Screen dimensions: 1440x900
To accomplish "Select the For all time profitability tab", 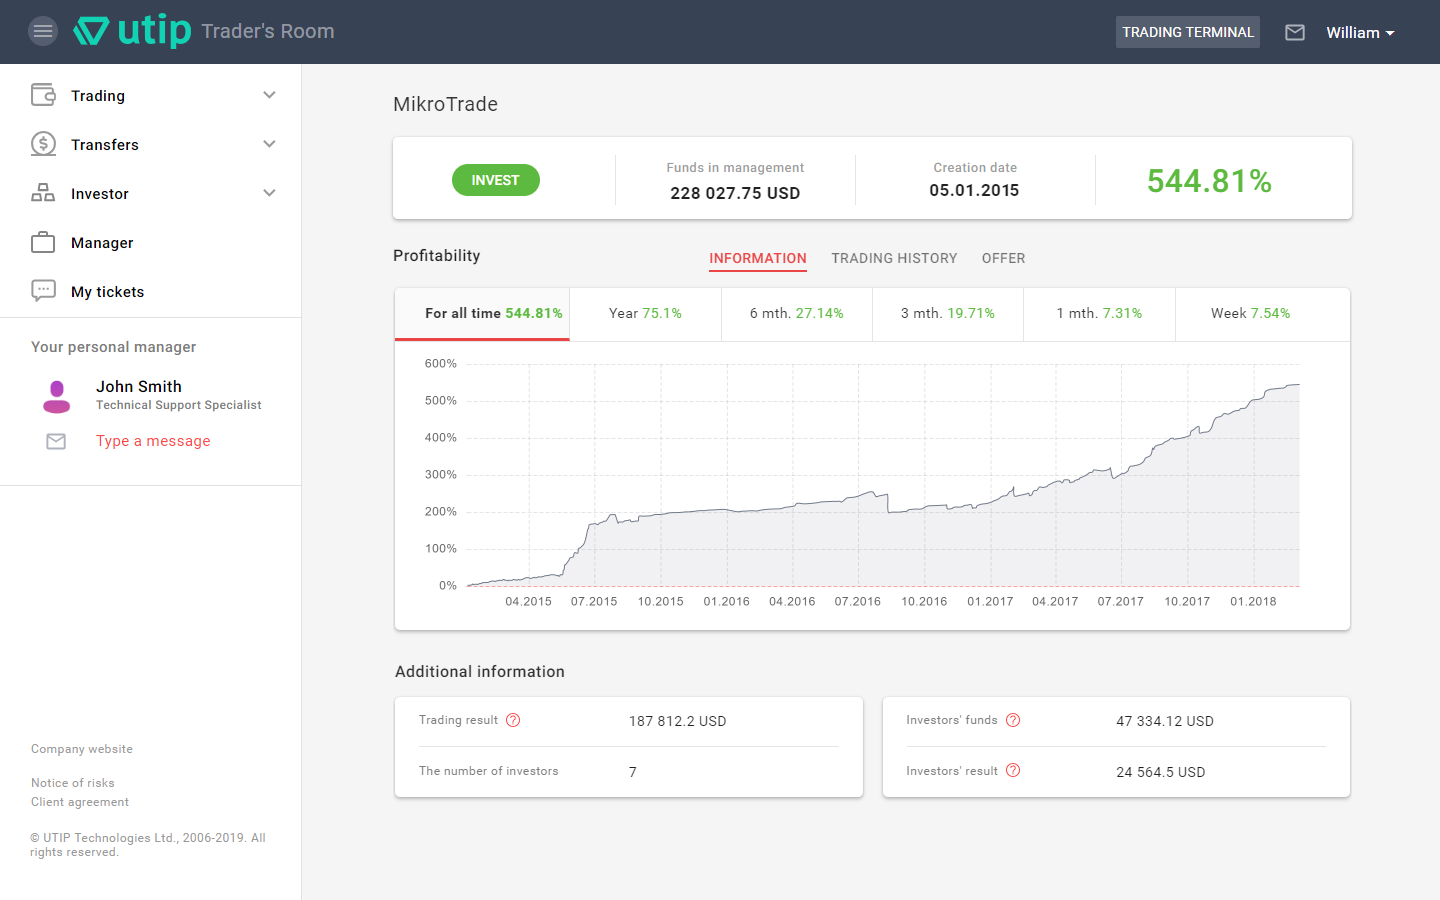I will [x=482, y=314].
